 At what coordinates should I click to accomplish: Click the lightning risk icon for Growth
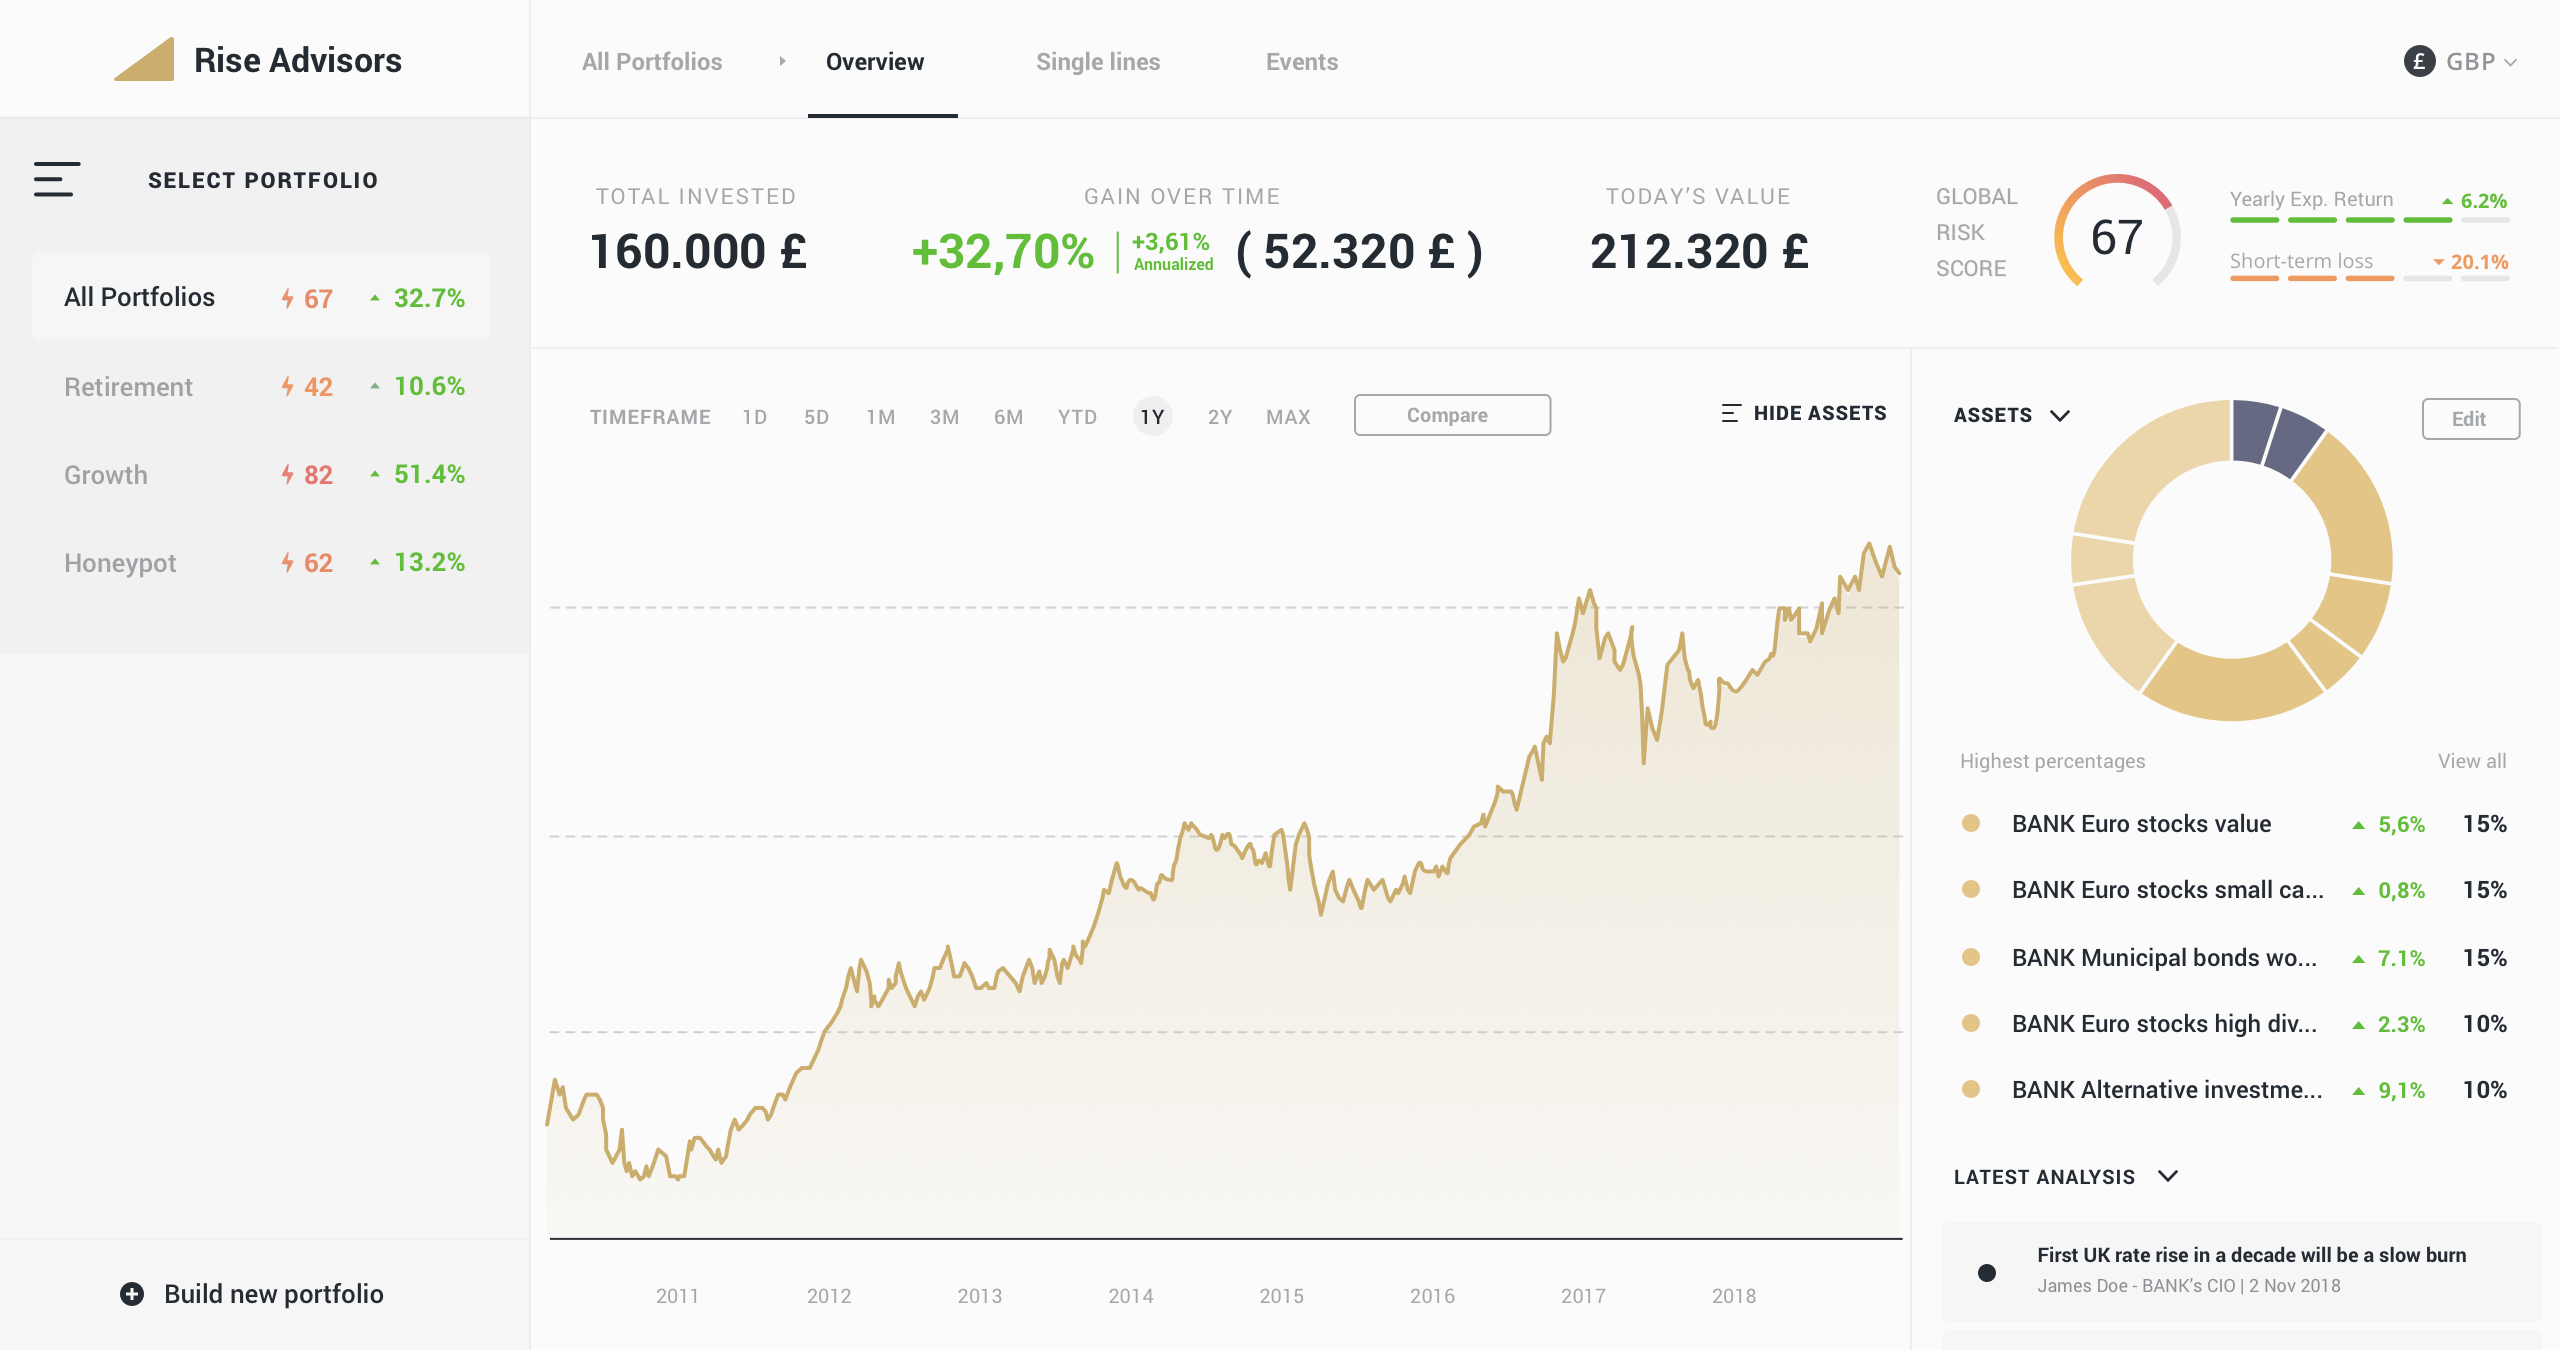[x=287, y=475]
